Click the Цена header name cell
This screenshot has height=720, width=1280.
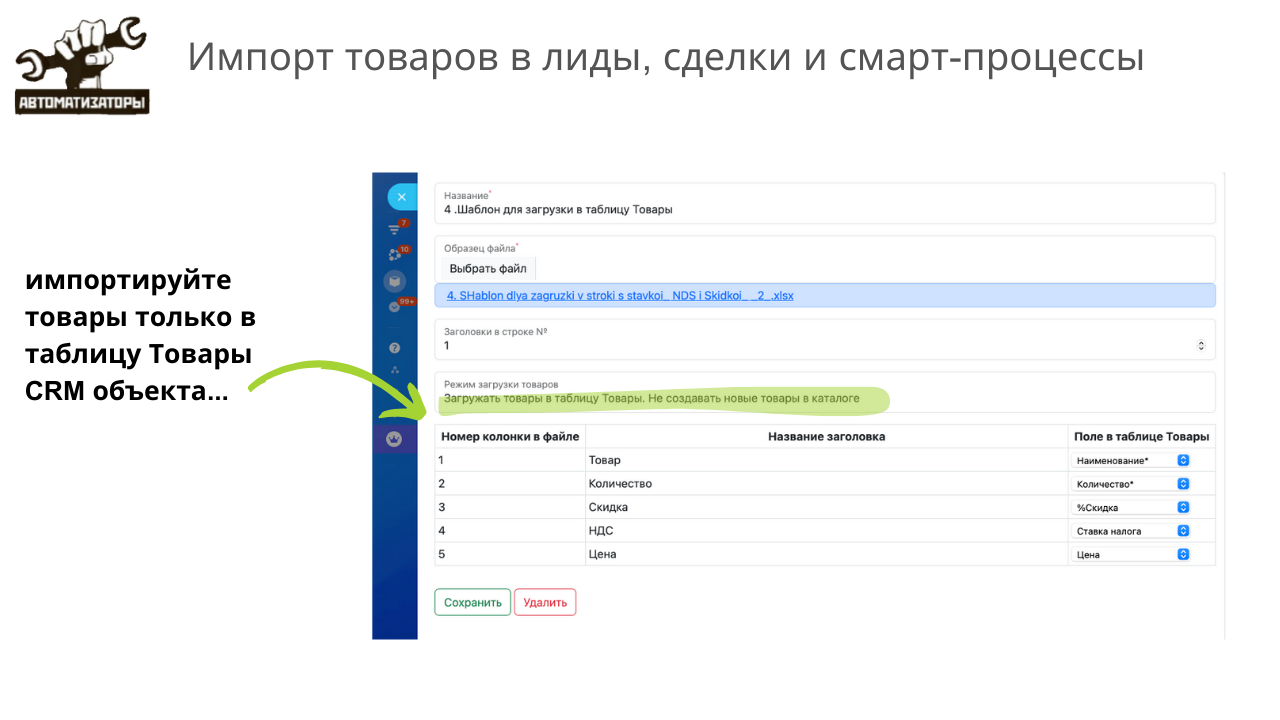tap(826, 554)
